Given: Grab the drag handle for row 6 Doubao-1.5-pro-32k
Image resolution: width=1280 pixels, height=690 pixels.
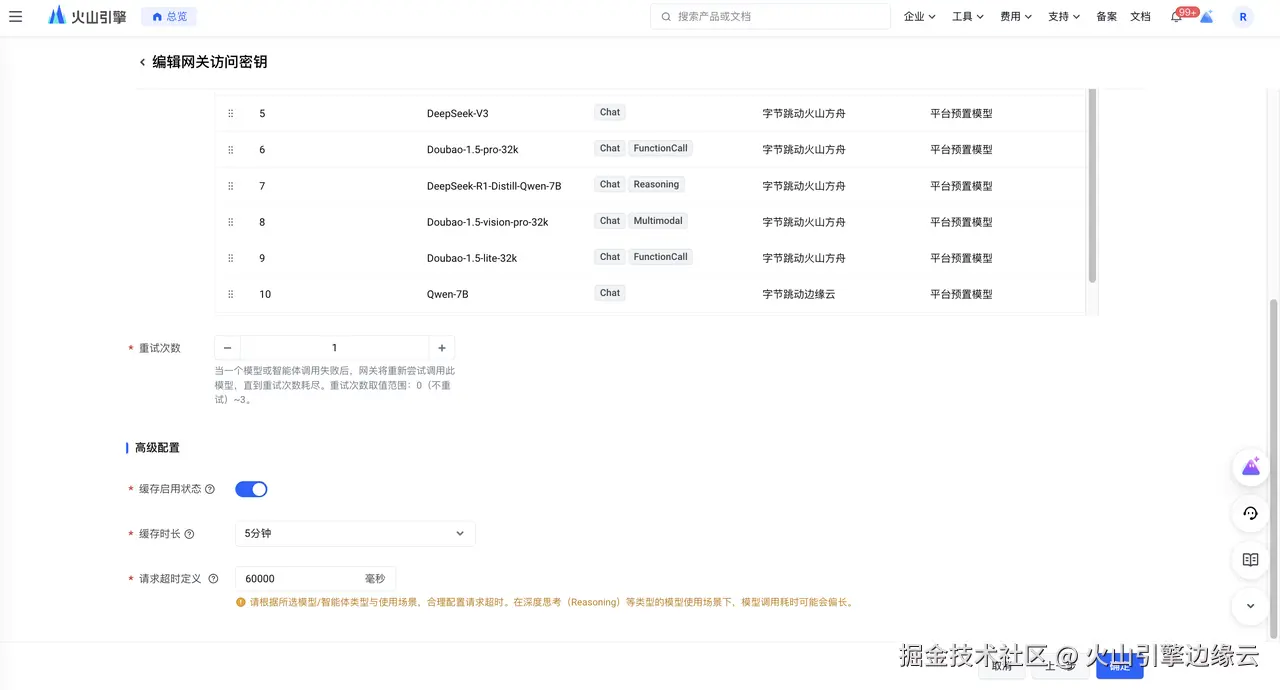Looking at the screenshot, I should click(230, 150).
